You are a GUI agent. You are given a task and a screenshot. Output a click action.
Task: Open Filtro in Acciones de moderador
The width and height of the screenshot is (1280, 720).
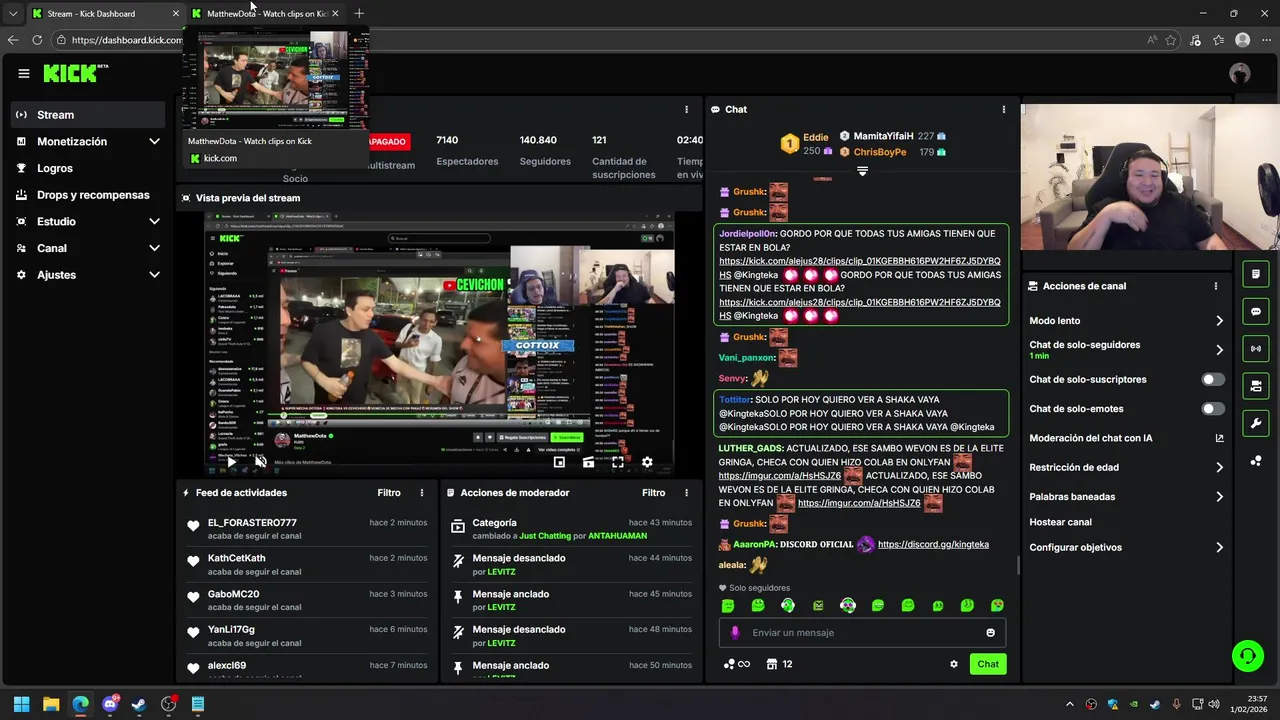[653, 493]
